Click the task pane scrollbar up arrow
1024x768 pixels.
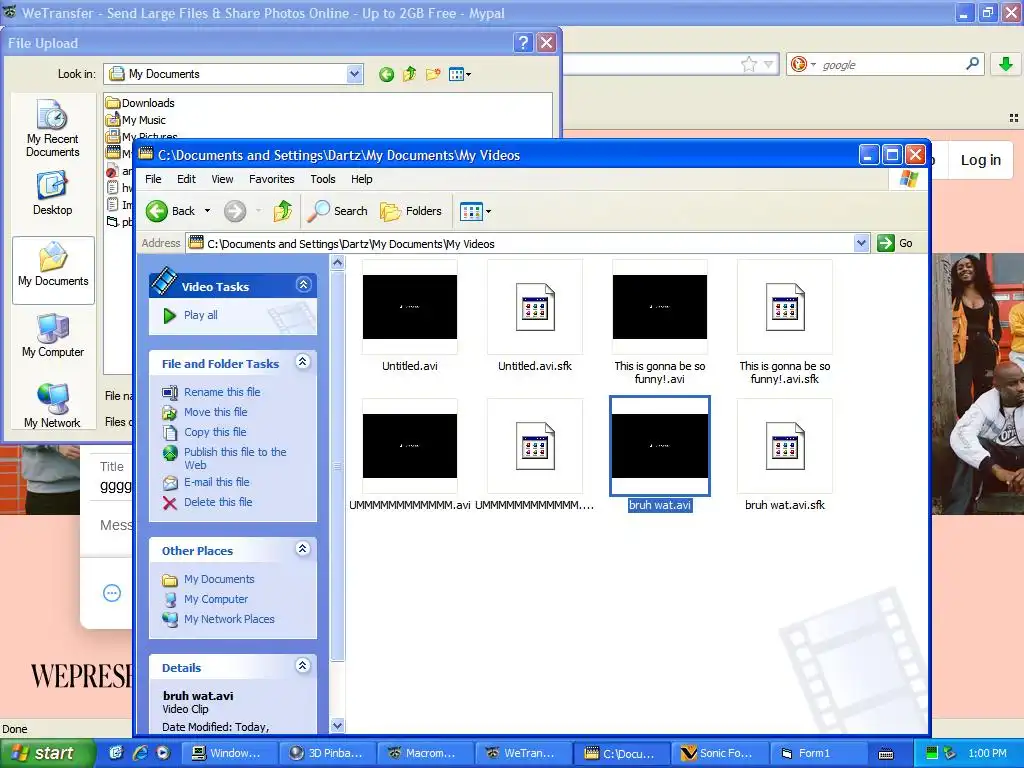pos(338,263)
